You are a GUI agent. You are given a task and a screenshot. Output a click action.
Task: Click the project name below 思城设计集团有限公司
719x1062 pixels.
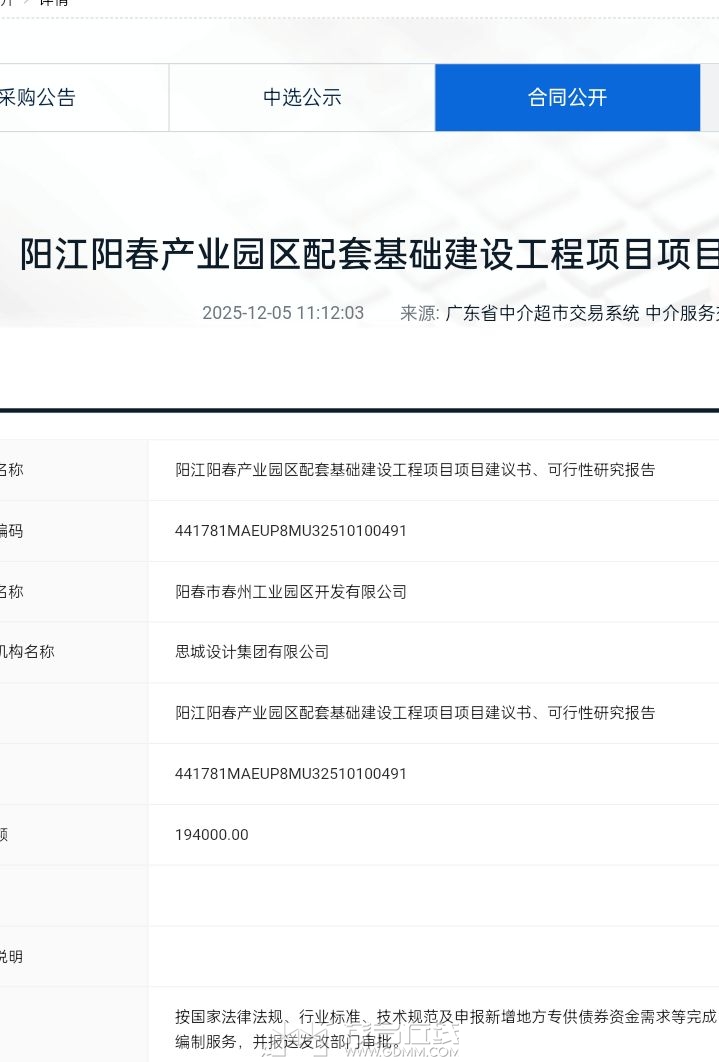[x=415, y=713]
